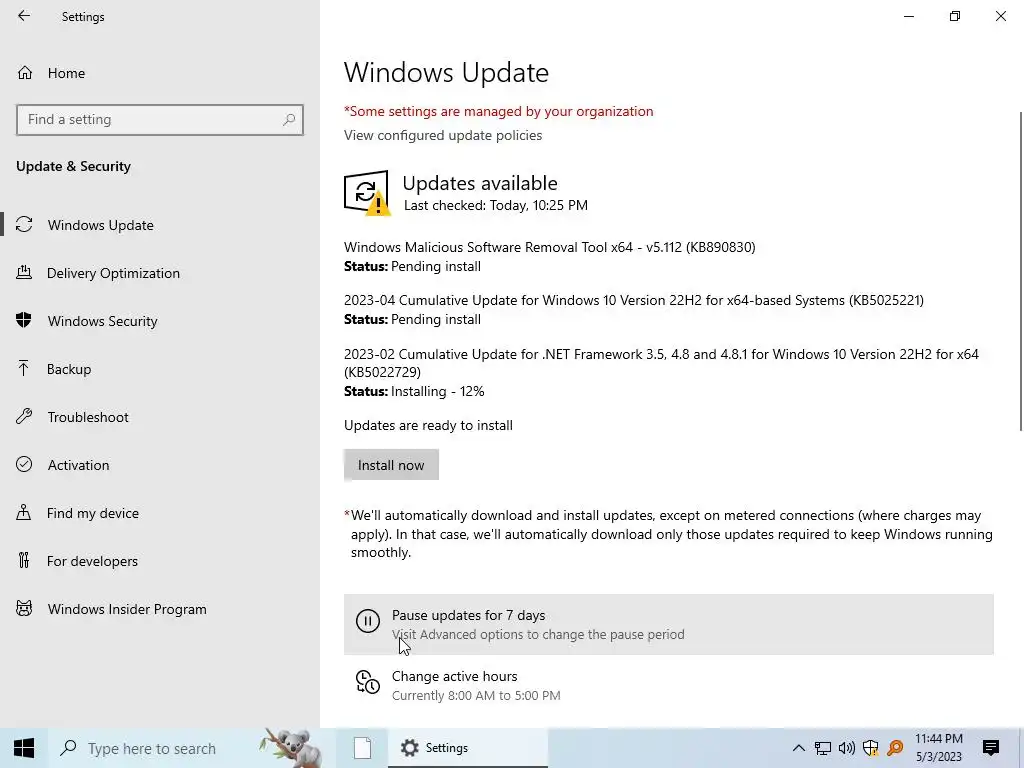This screenshot has height=768, width=1024.
Task: Click the For developers tools icon
Action: click(24, 560)
